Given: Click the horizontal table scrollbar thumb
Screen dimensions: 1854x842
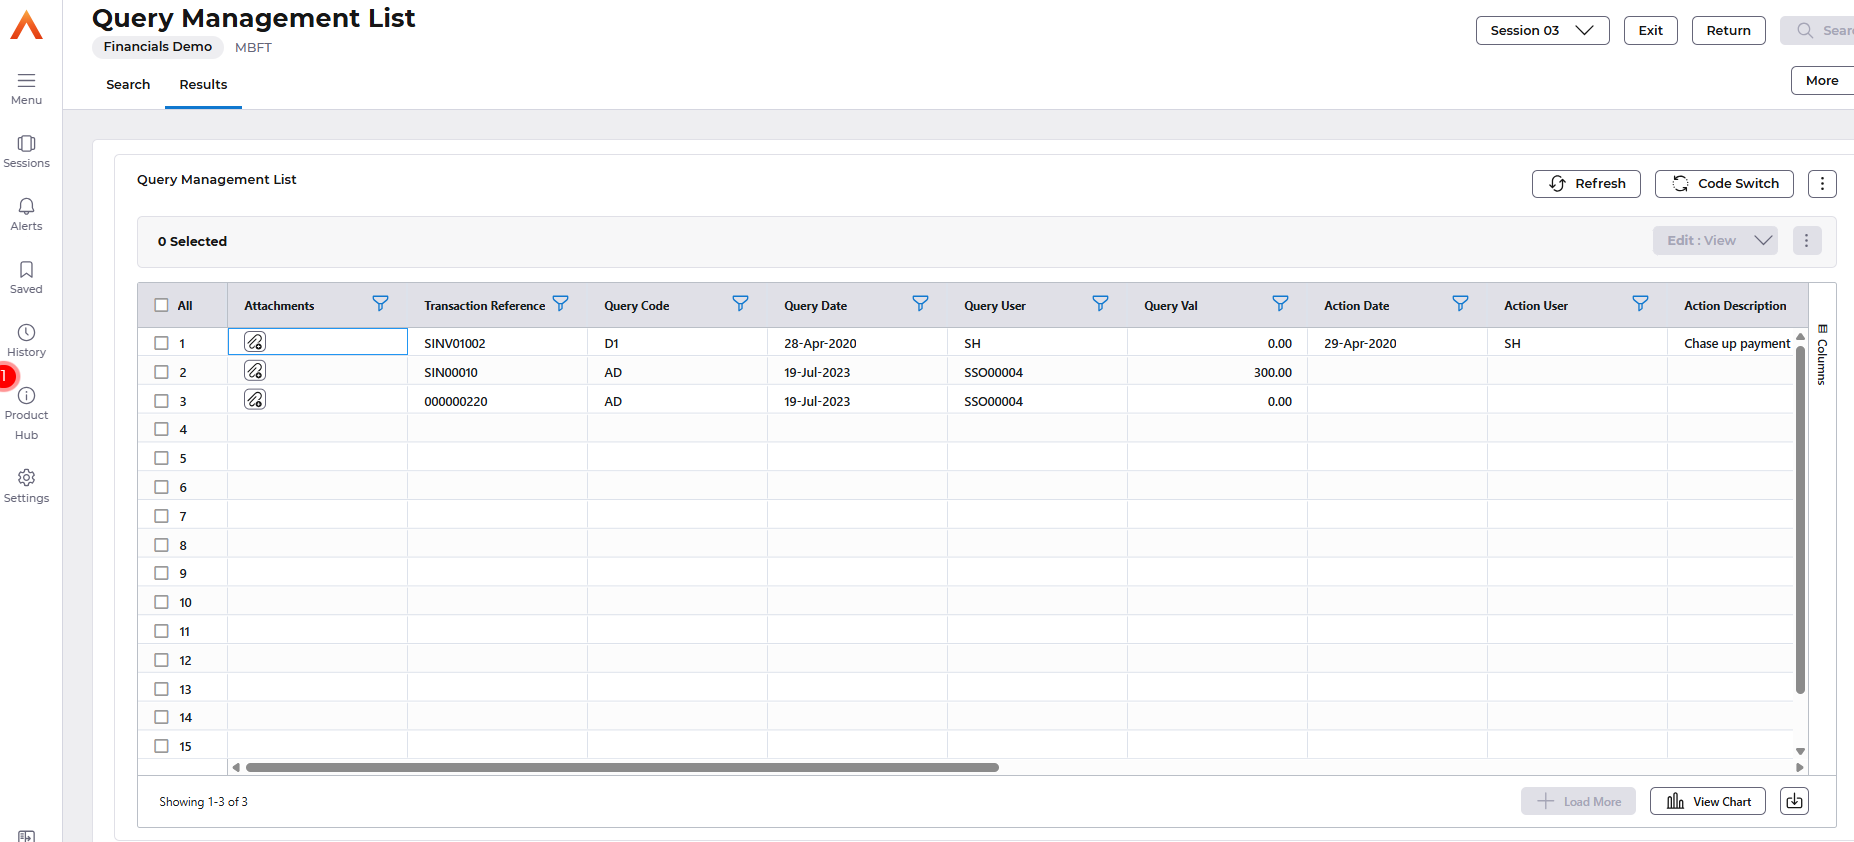Looking at the screenshot, I should (622, 768).
